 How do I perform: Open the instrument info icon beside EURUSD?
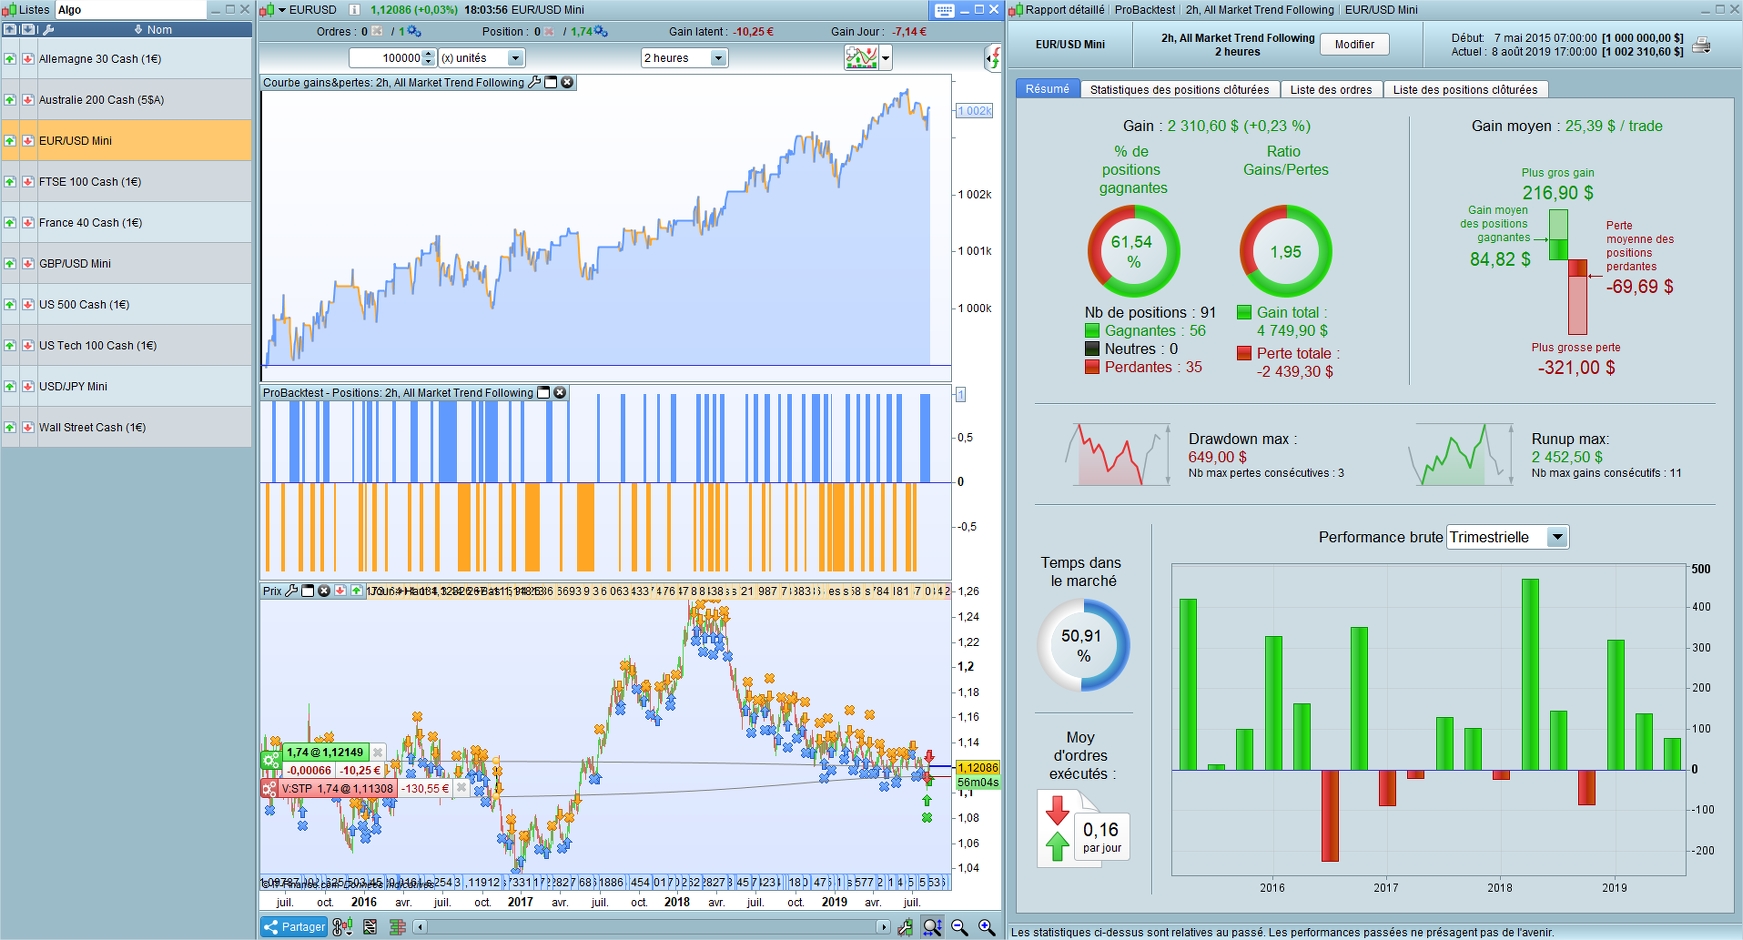[354, 10]
